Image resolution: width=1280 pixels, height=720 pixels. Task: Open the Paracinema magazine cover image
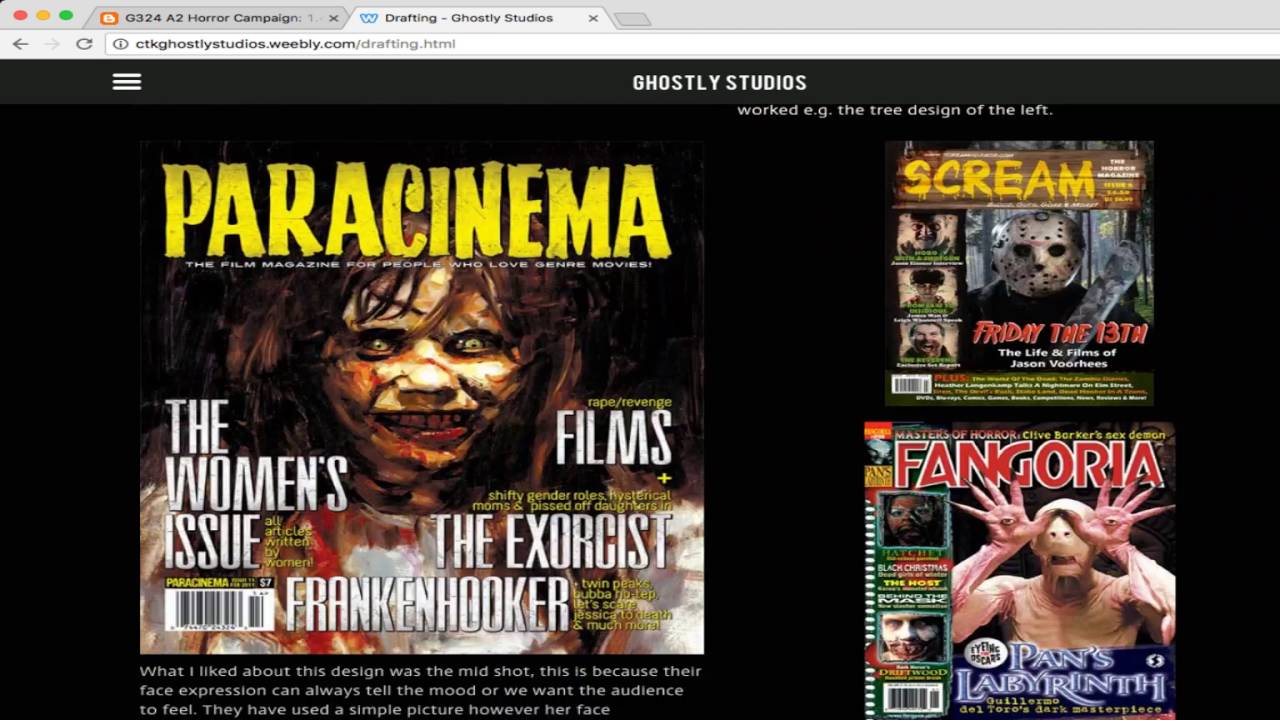pyautogui.click(x=422, y=397)
